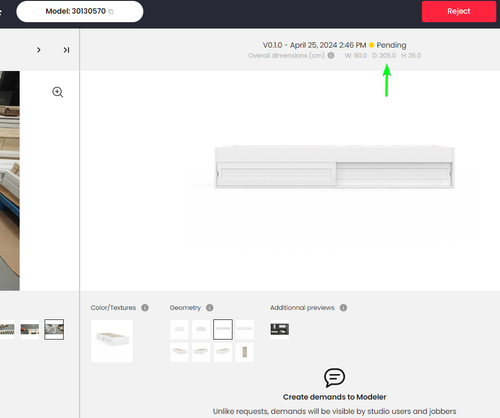
Task: Select the Color/Textures bed thumbnail
Action: pos(112,341)
